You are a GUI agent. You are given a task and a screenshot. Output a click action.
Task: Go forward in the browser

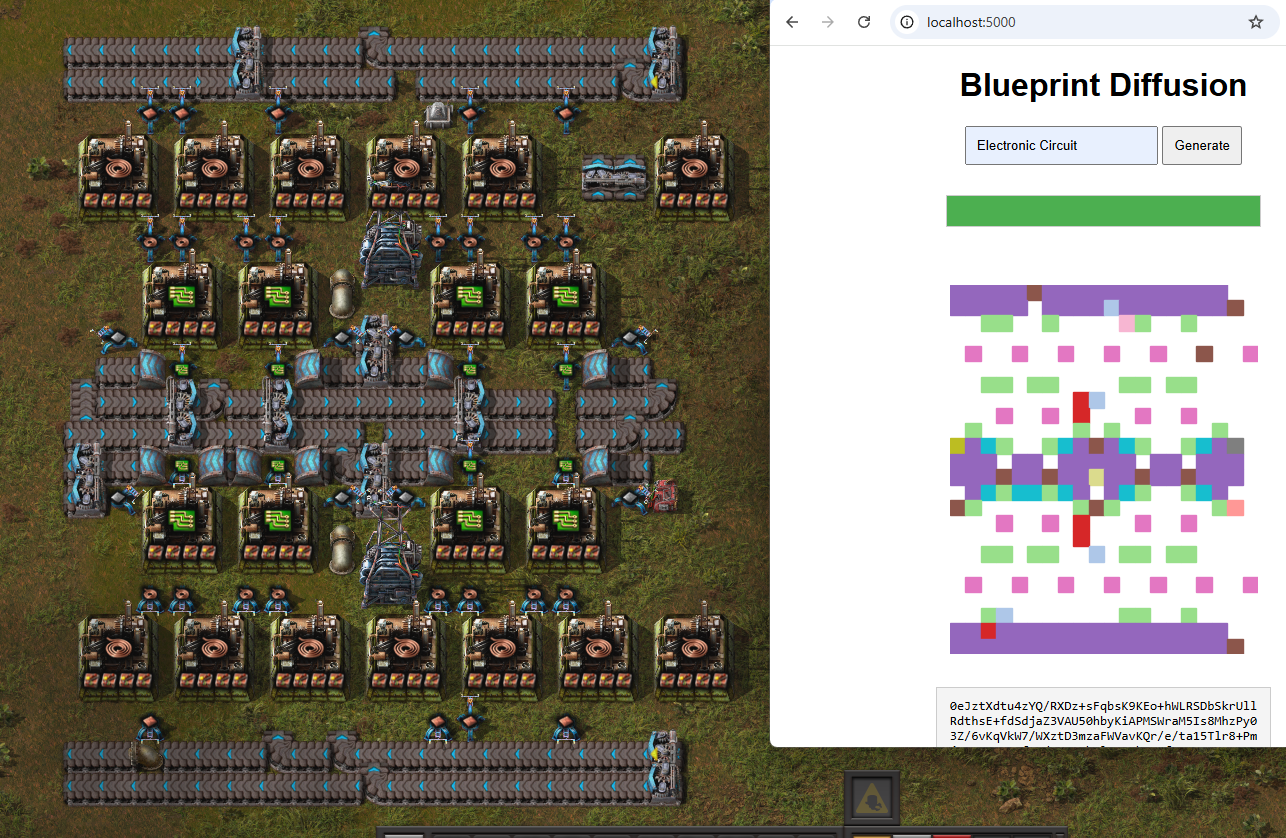[828, 22]
